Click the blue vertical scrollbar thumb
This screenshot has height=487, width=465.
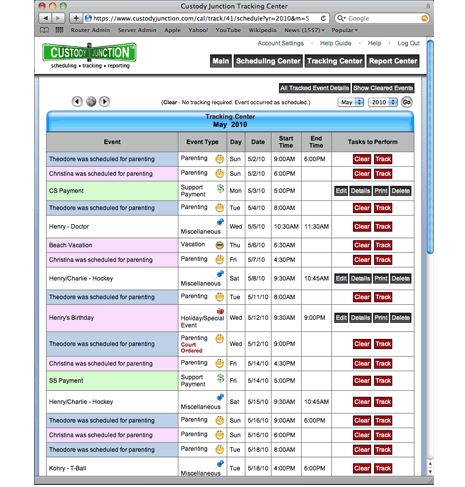(x=430, y=147)
